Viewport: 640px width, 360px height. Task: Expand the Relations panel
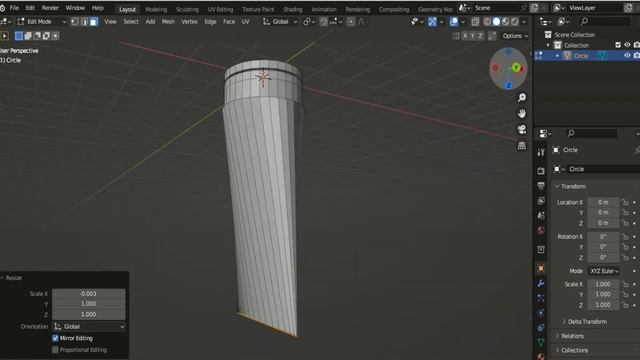(569, 336)
